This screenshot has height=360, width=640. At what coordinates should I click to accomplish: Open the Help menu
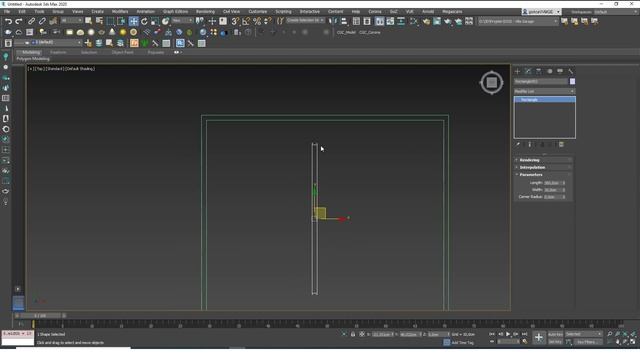[x=356, y=11]
